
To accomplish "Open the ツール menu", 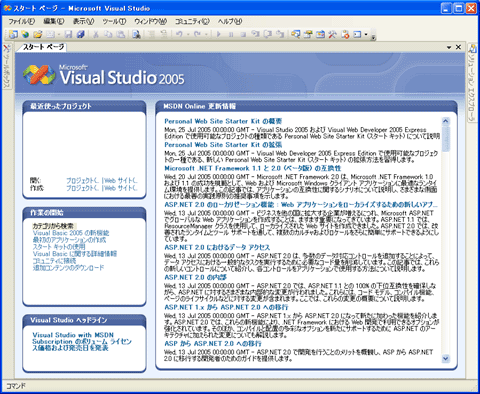I will click(114, 21).
